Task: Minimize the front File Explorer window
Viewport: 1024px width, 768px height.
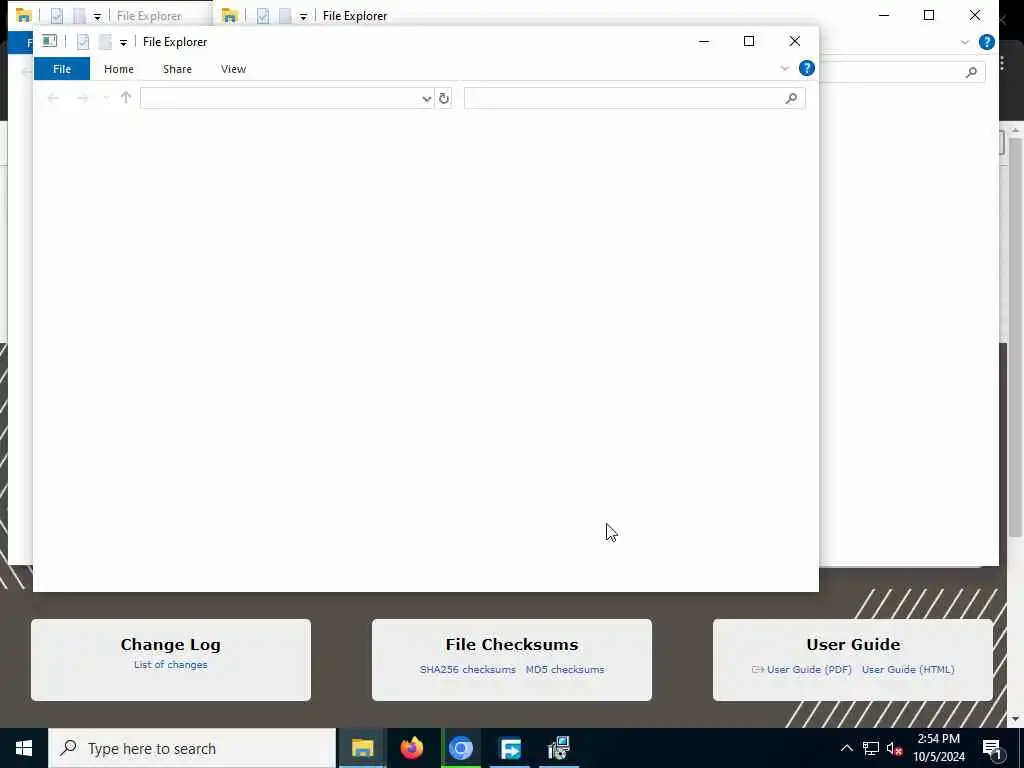Action: pos(704,41)
